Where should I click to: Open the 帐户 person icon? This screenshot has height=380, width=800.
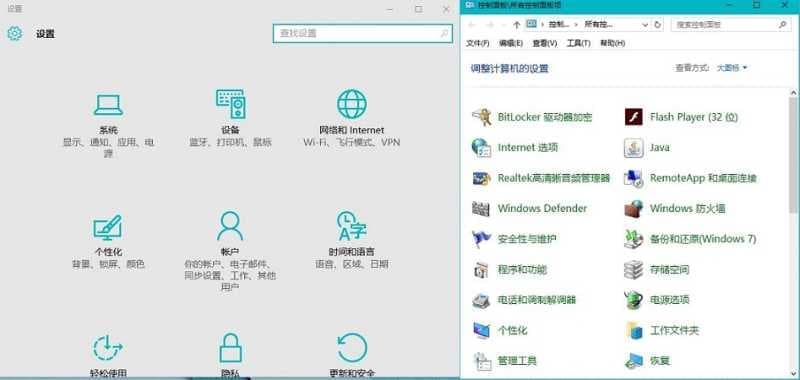pos(230,226)
